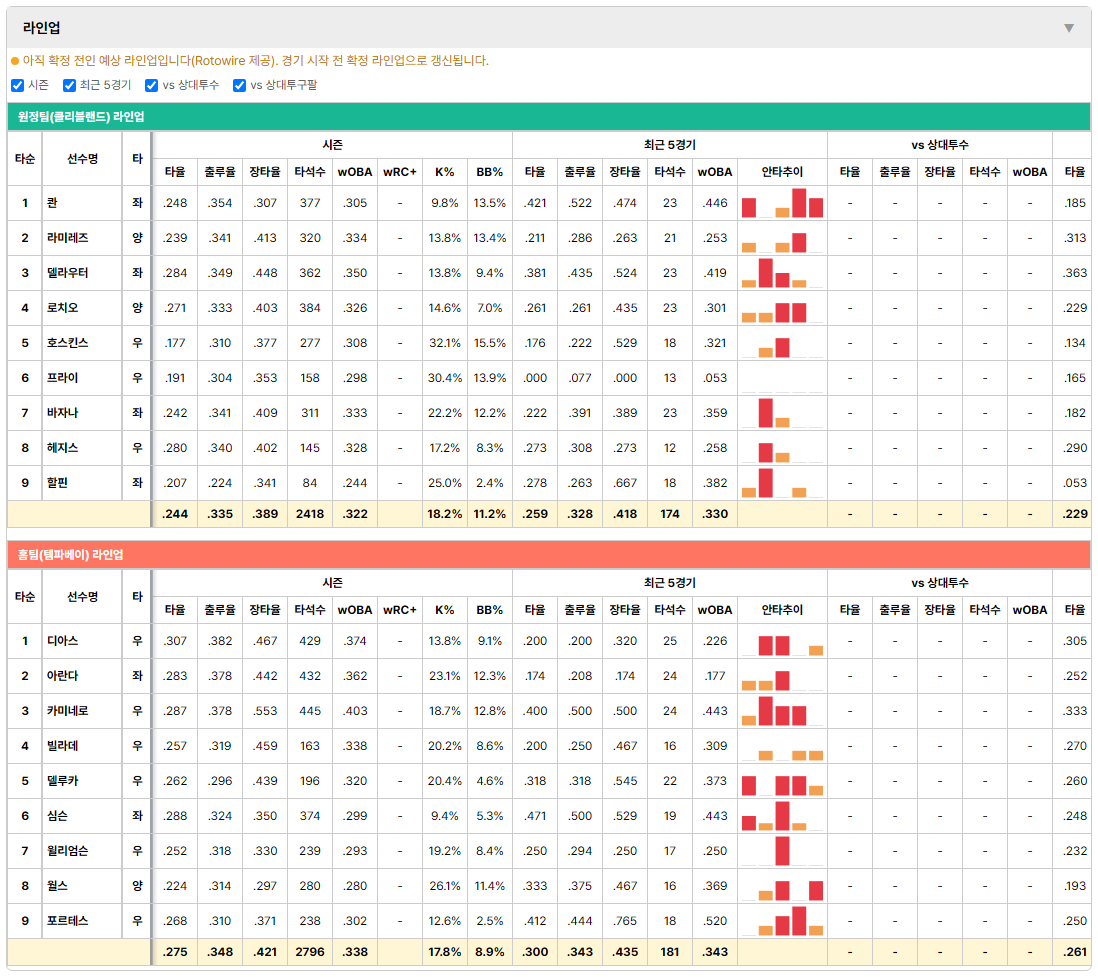Select player name 라미레즈
1098x977 pixels.
68,238
